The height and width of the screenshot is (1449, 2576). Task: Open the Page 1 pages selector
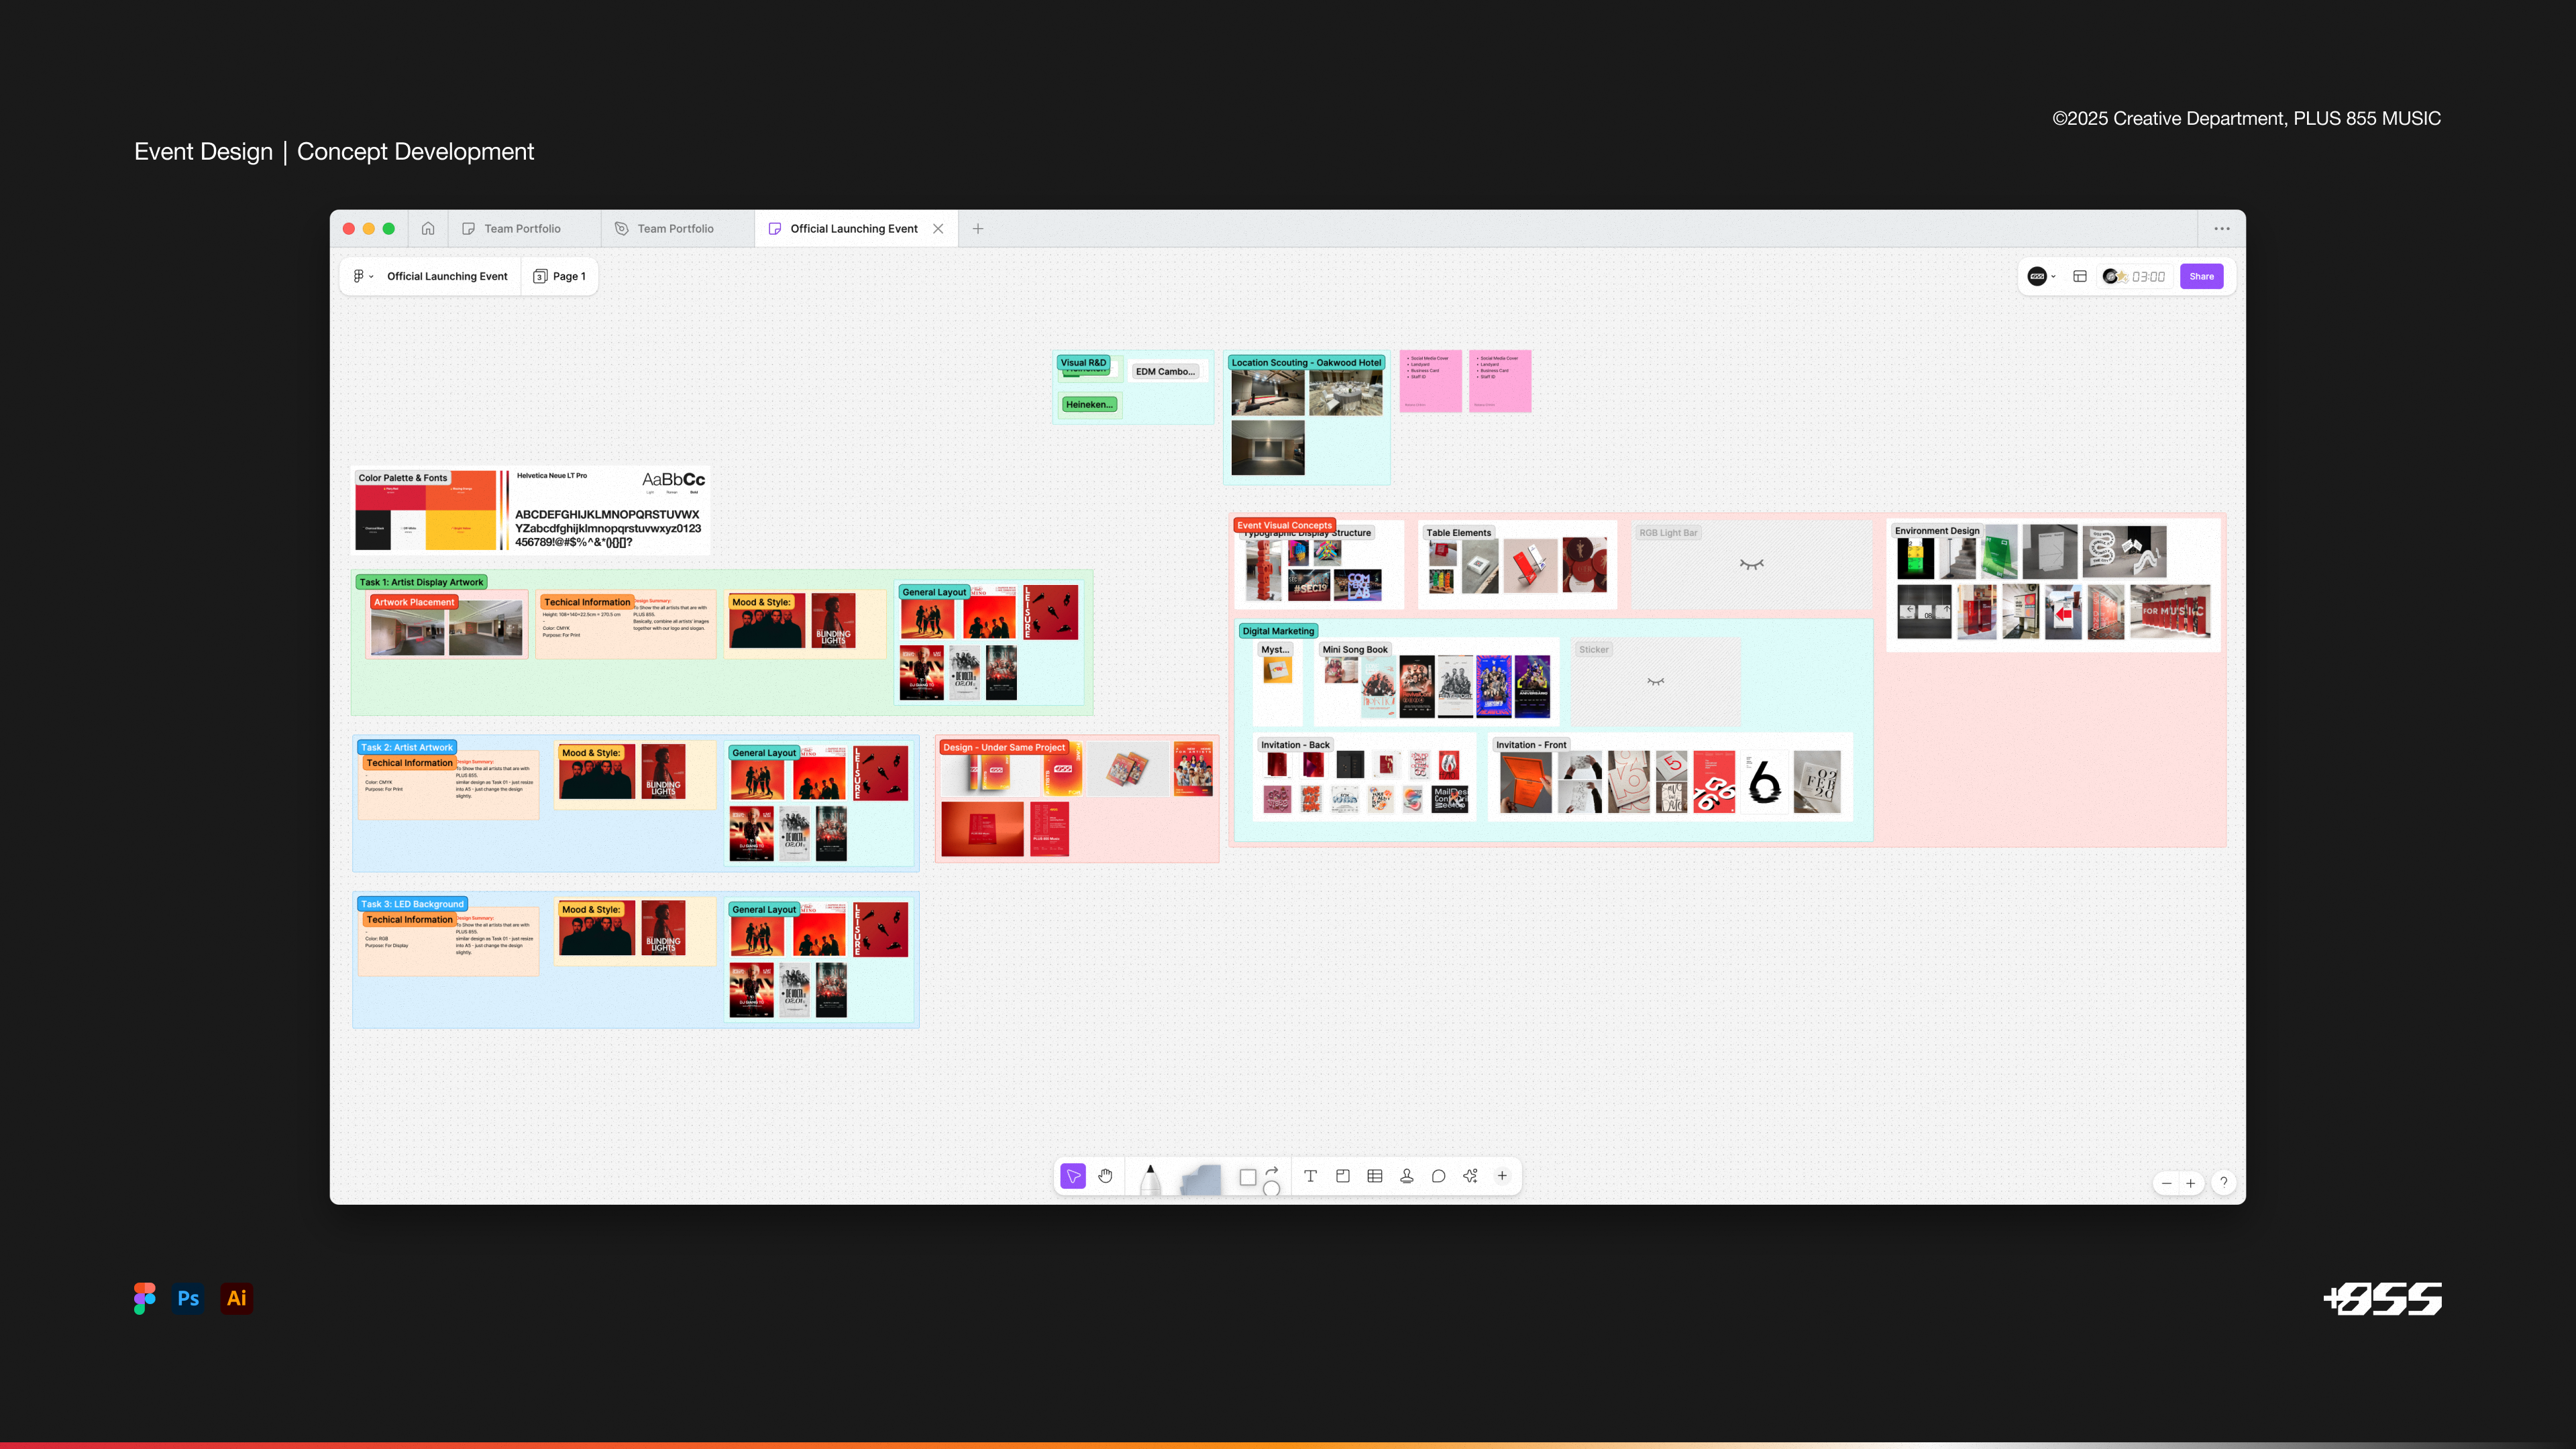coord(560,276)
